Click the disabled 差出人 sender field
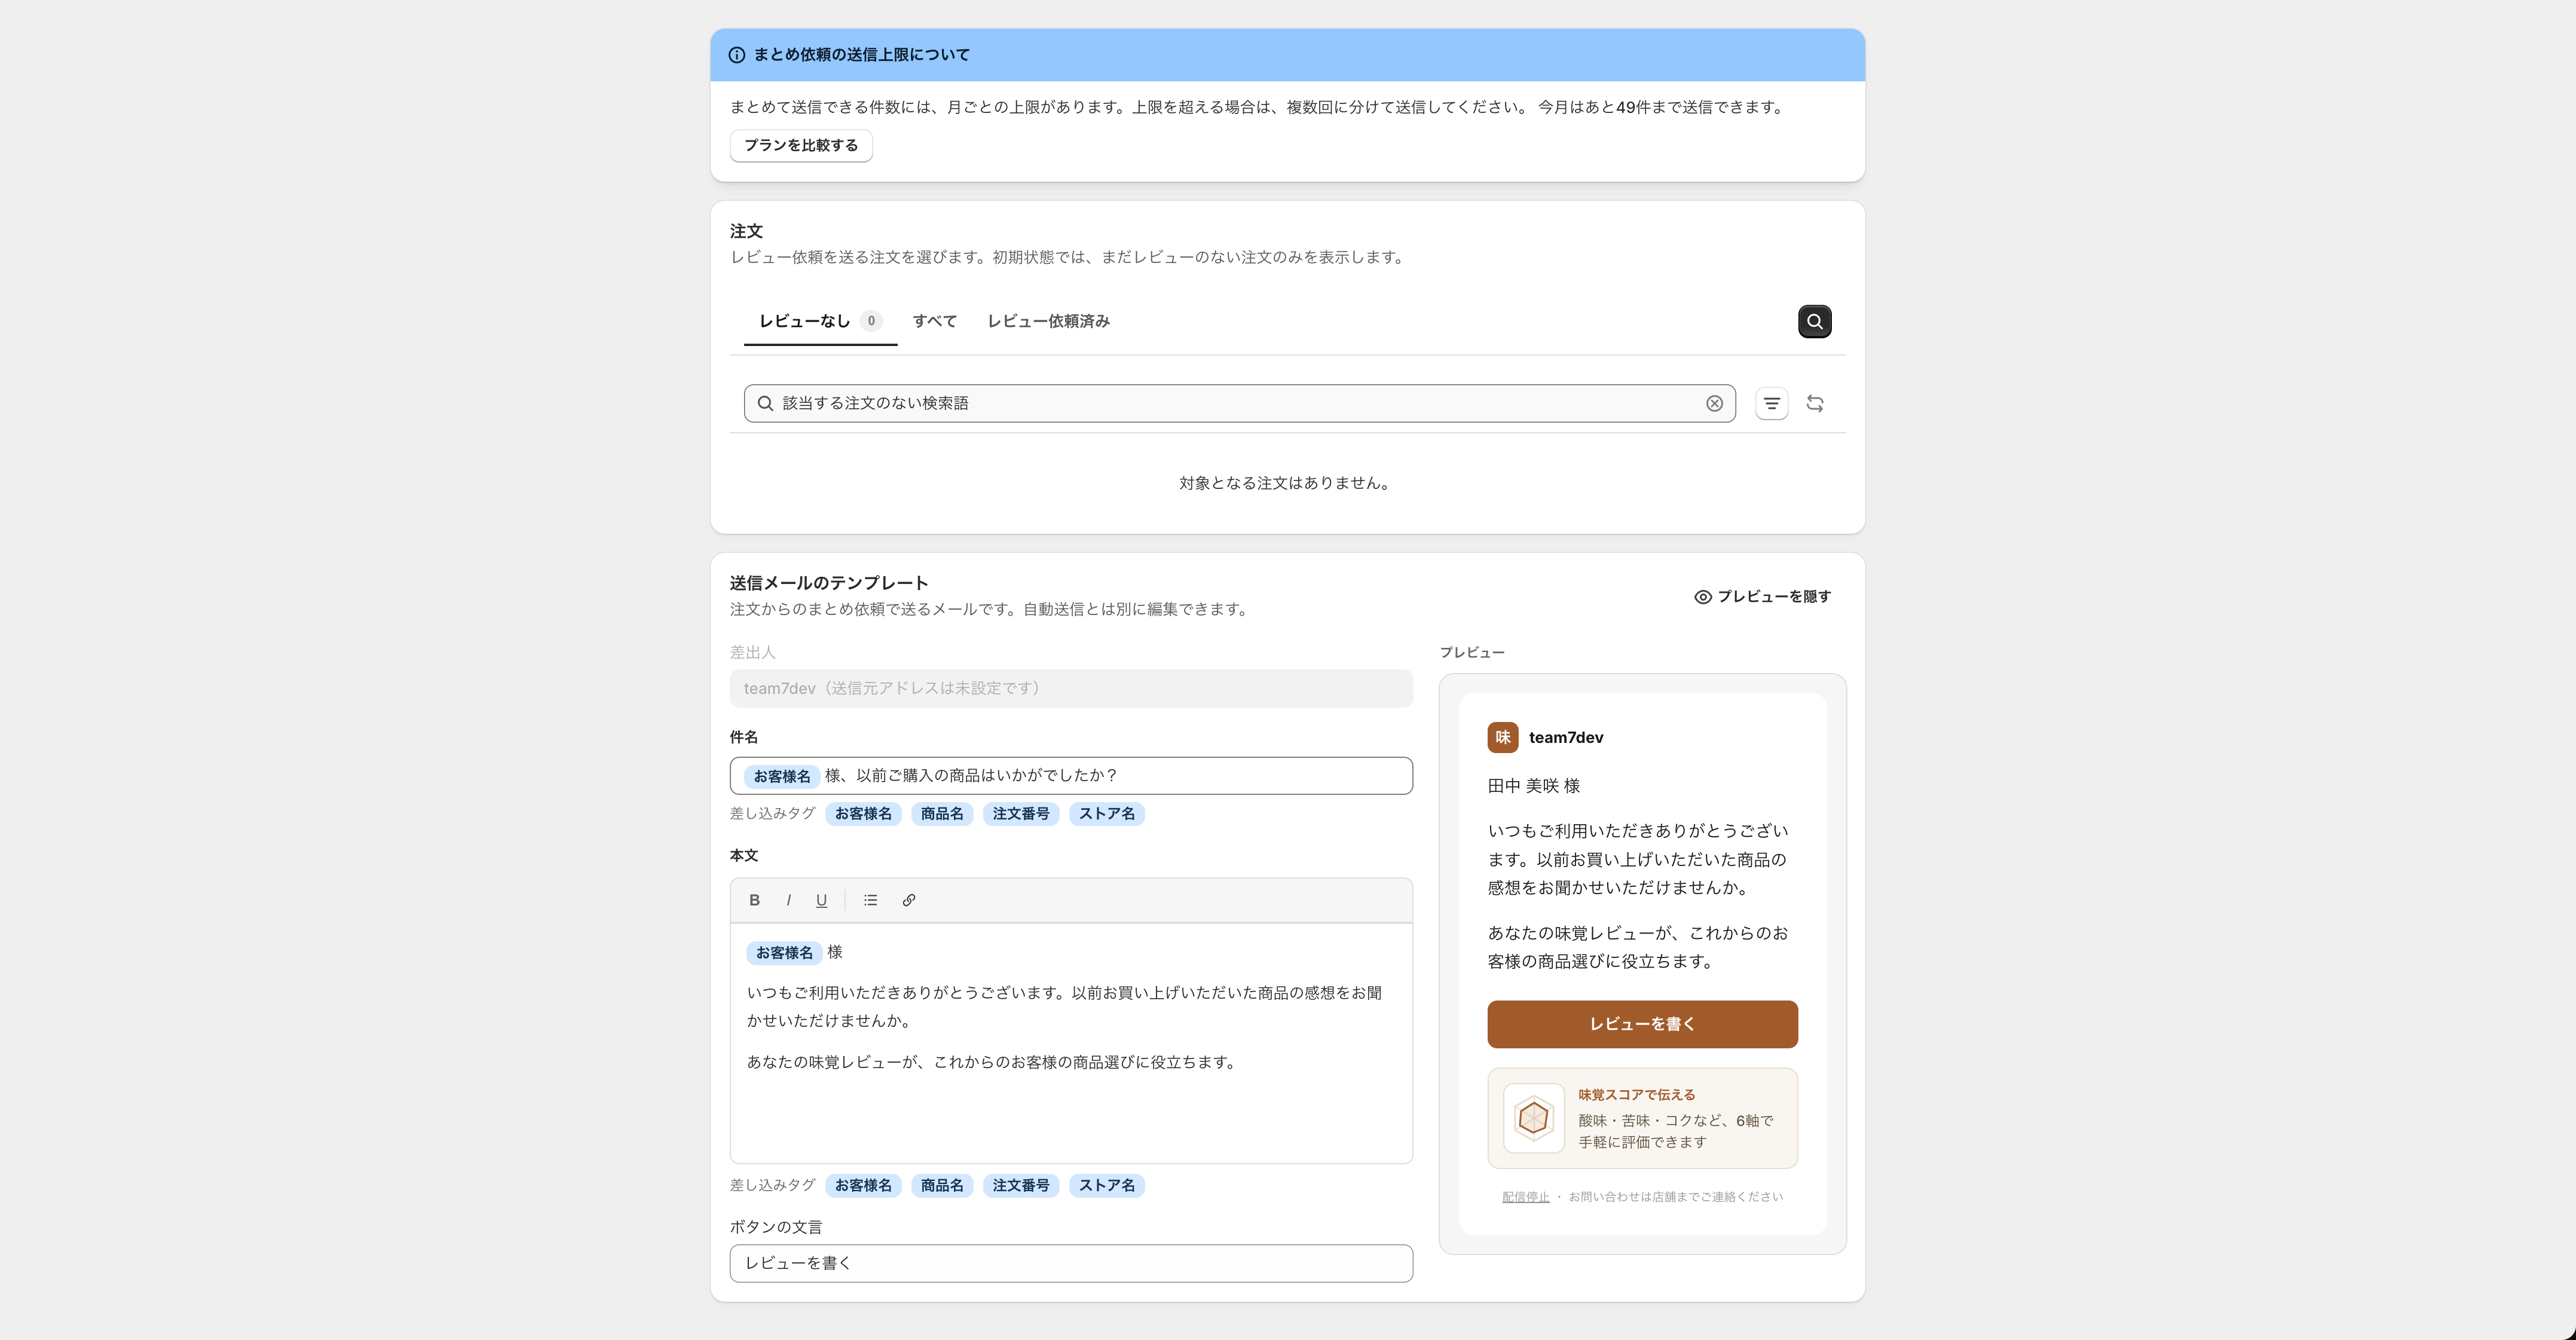 (1071, 688)
